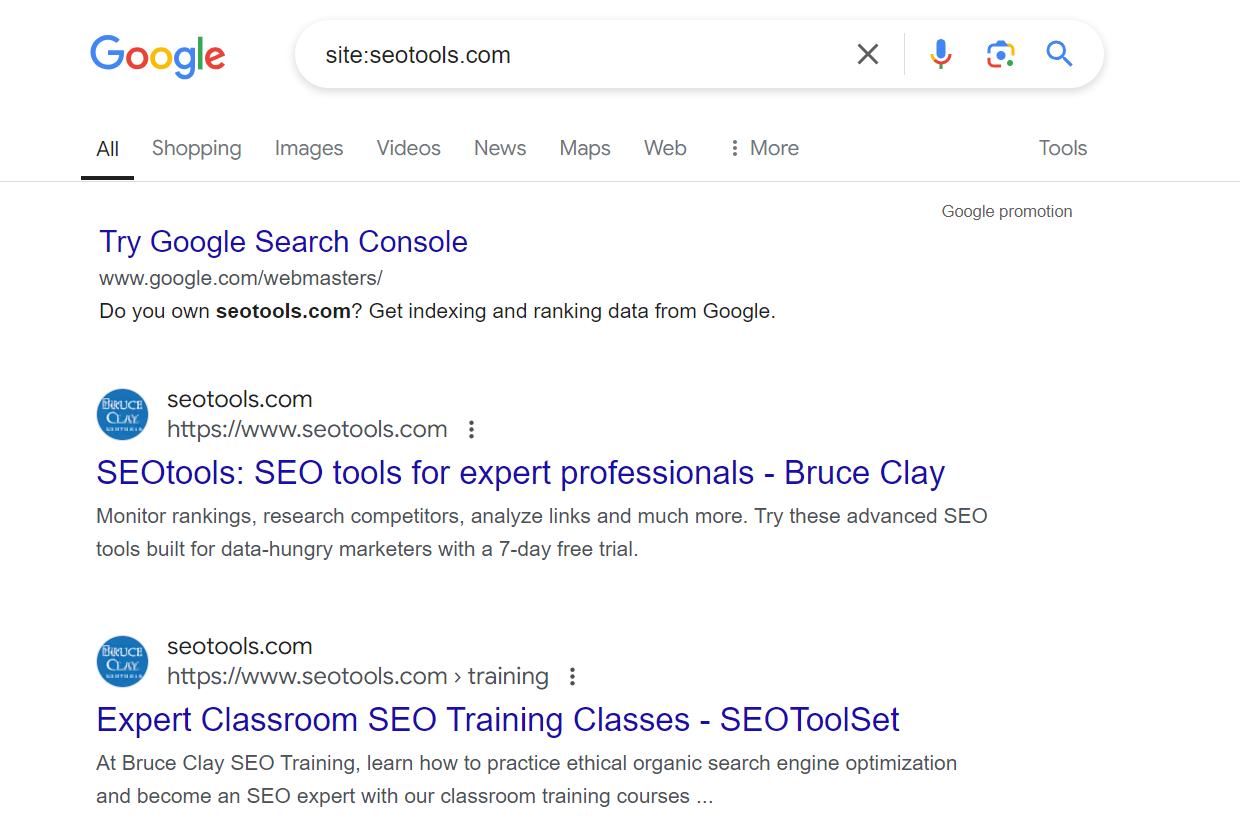Click into the search field containing site:seotools.com
The image size is (1240, 831).
click(580, 54)
